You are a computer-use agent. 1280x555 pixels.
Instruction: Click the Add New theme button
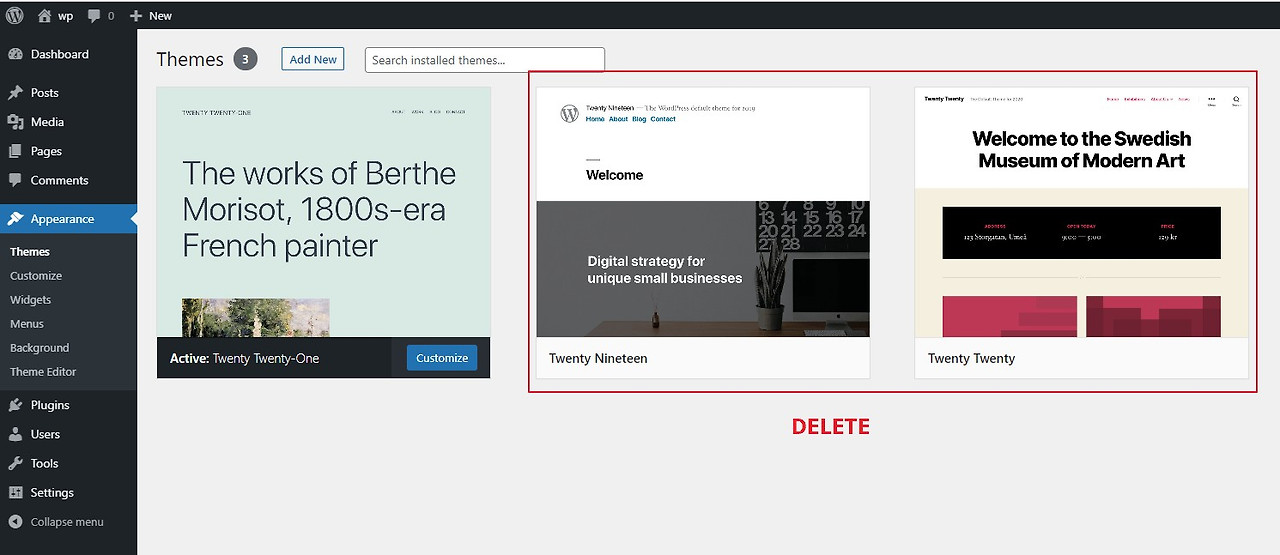pyautogui.click(x=313, y=59)
